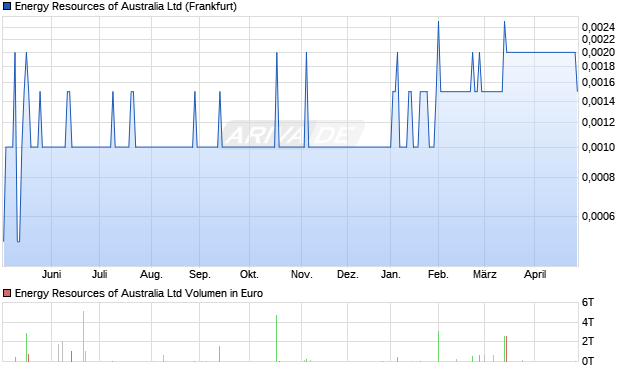Click the 0,0016 price axis value

tap(598, 82)
